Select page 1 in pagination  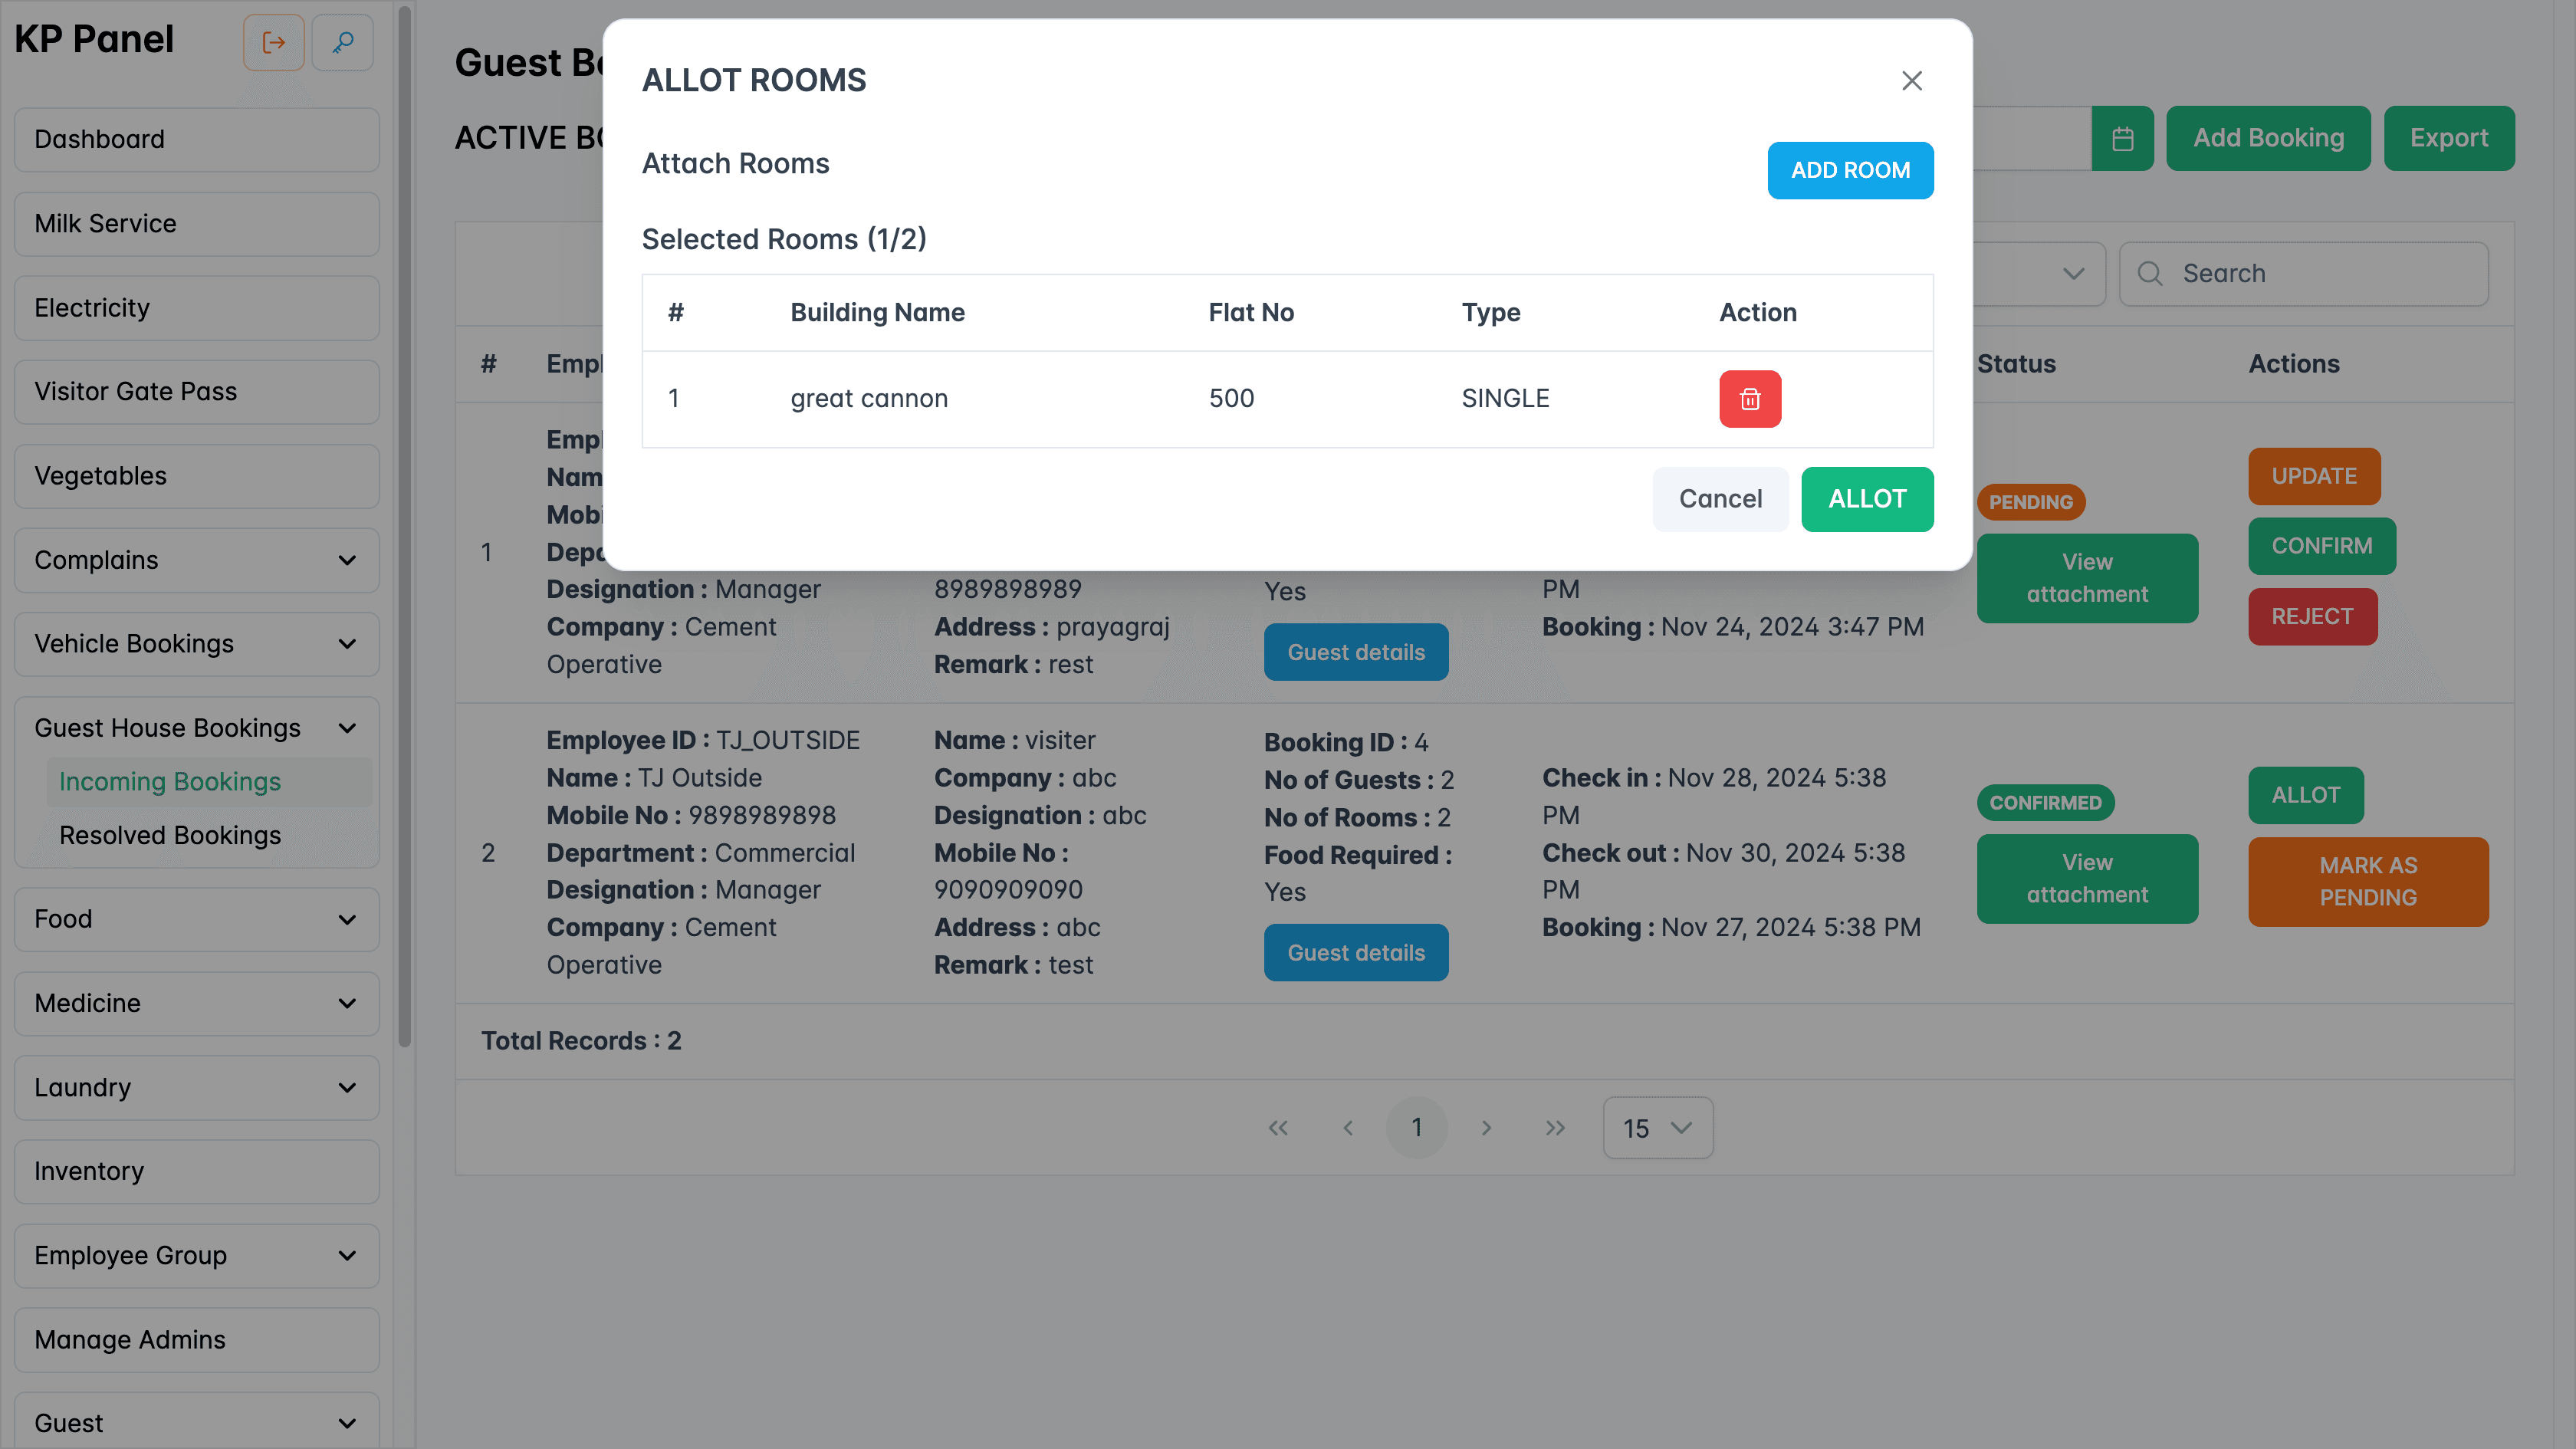tap(1416, 1128)
